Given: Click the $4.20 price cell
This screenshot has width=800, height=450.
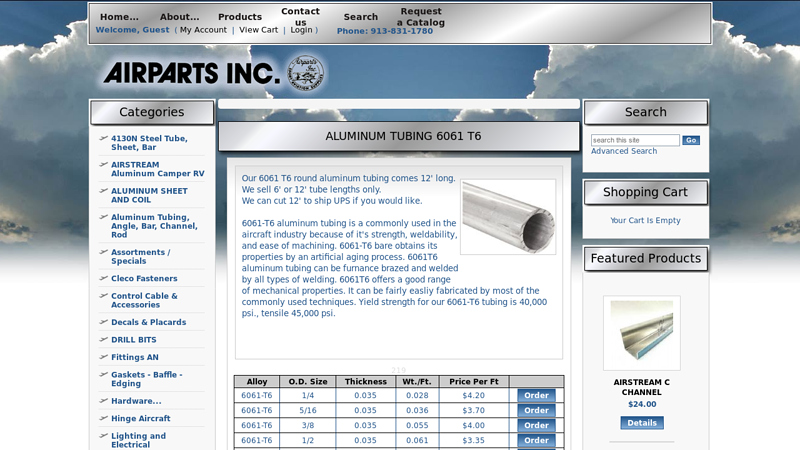Looking at the screenshot, I should pyautogui.click(x=473, y=395).
